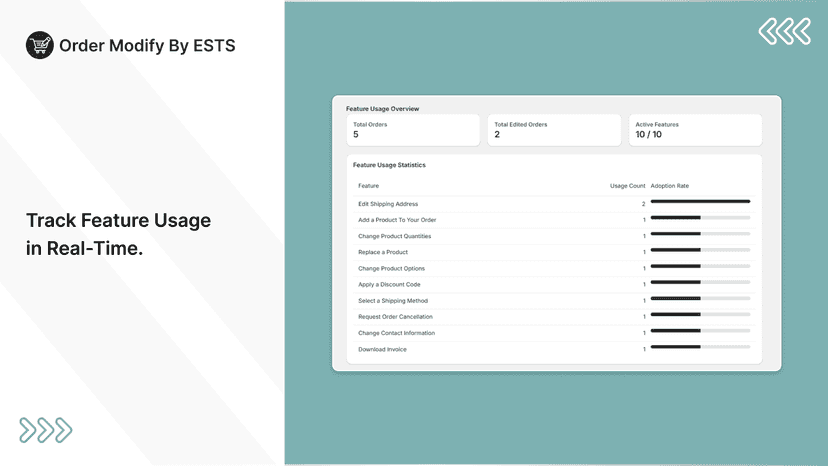Select the Change Contact Information row
This screenshot has width=828, height=466.
point(554,333)
